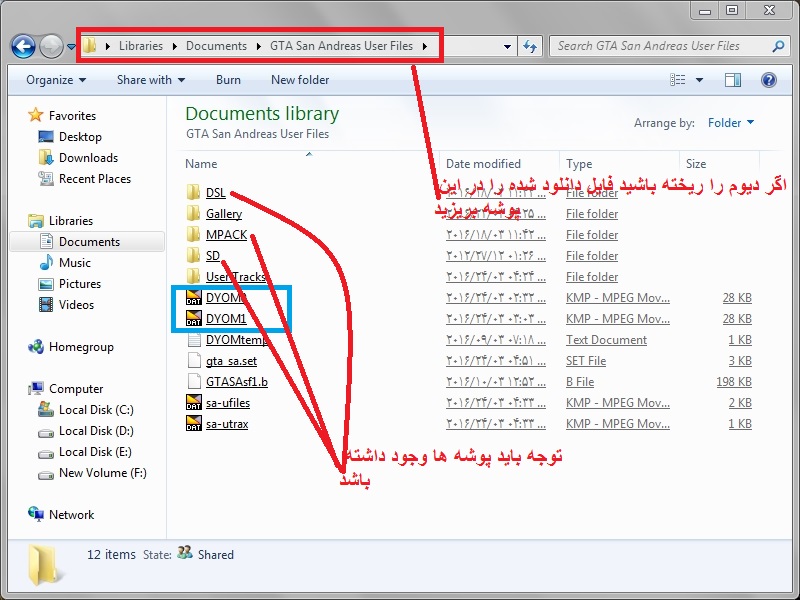This screenshot has width=800, height=600.
Task: Select the Gallery folder icon
Action: [x=193, y=213]
